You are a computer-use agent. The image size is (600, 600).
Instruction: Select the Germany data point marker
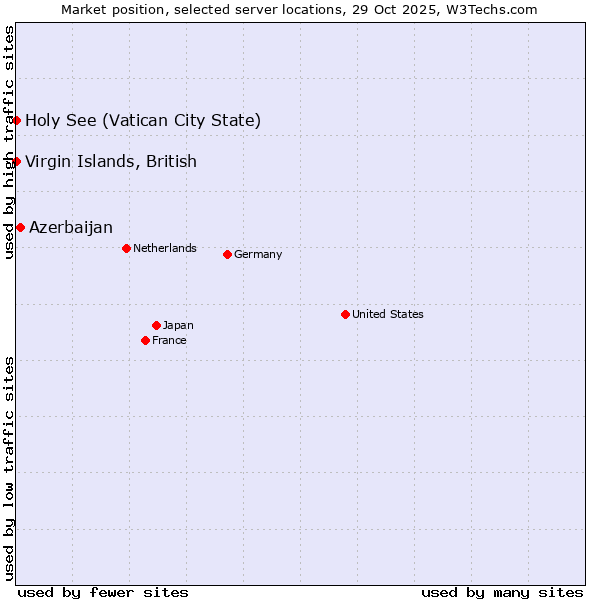(x=227, y=254)
